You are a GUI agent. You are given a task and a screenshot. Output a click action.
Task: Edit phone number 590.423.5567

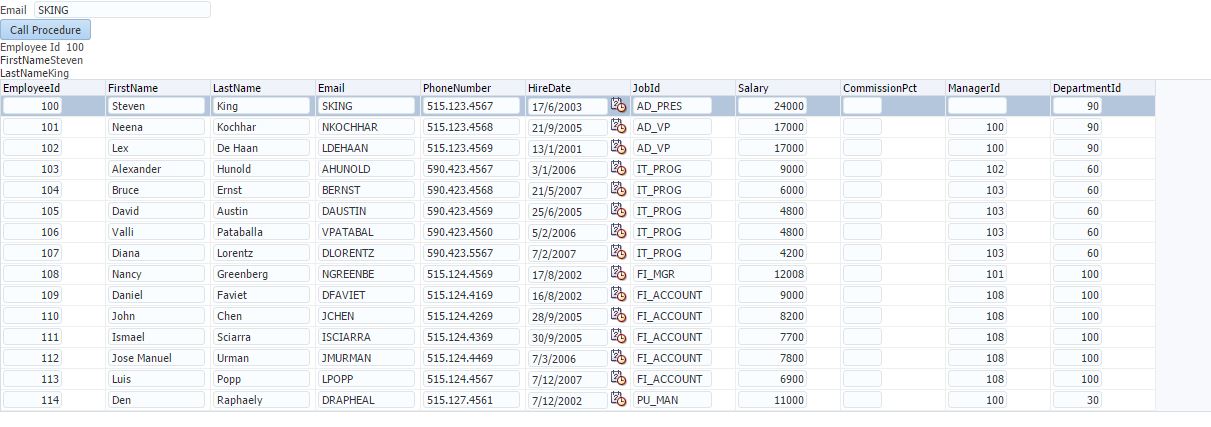coord(471,253)
